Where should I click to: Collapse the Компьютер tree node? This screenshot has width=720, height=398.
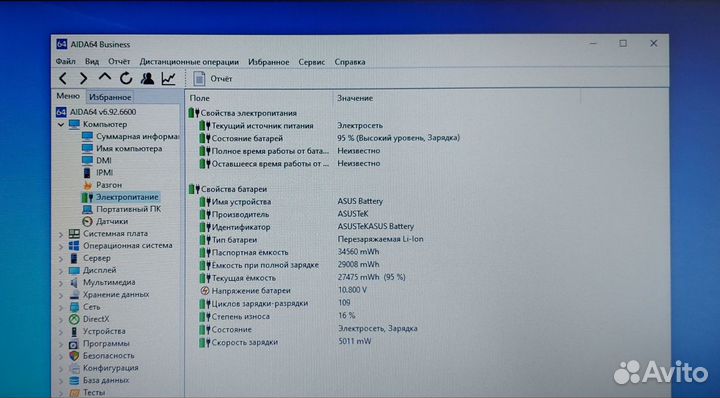(x=61, y=124)
